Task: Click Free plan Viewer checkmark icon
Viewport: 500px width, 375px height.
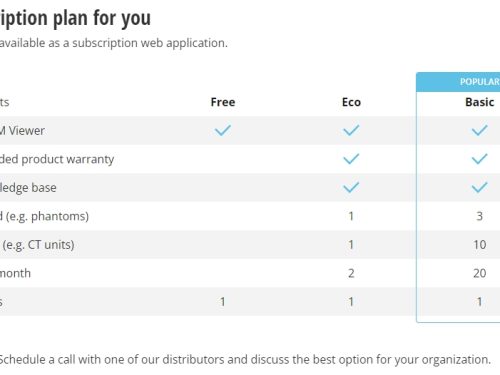Action: 223,130
